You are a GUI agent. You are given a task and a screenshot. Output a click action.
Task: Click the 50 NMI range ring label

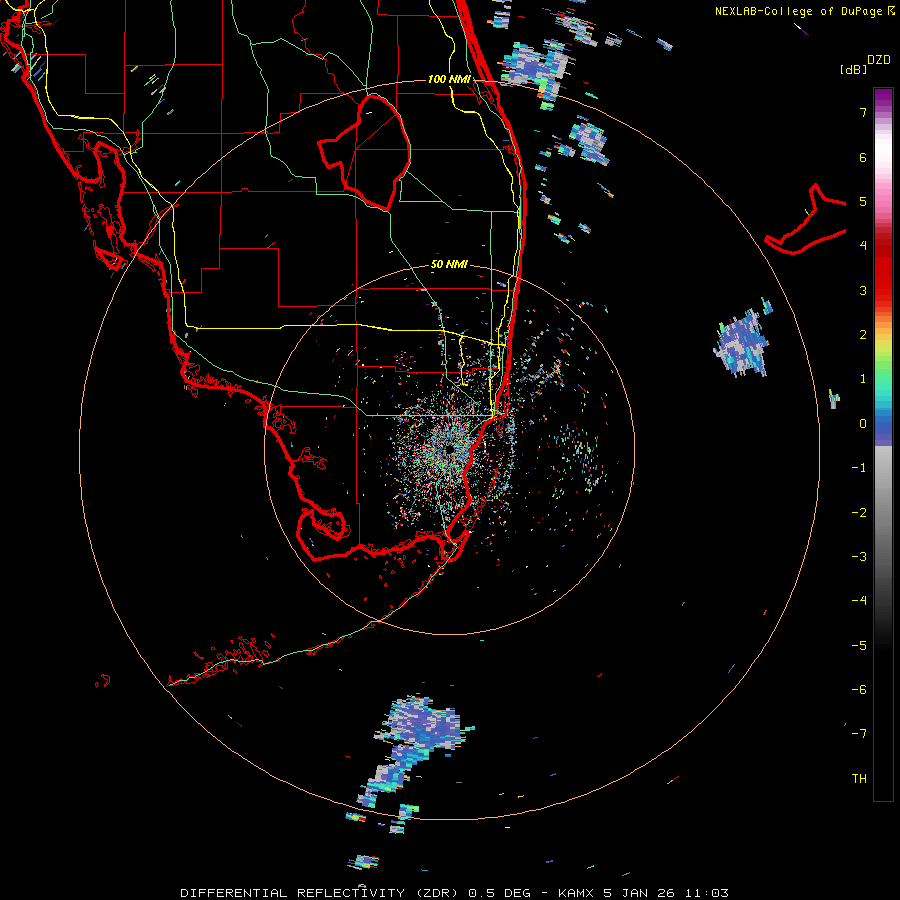(449, 264)
